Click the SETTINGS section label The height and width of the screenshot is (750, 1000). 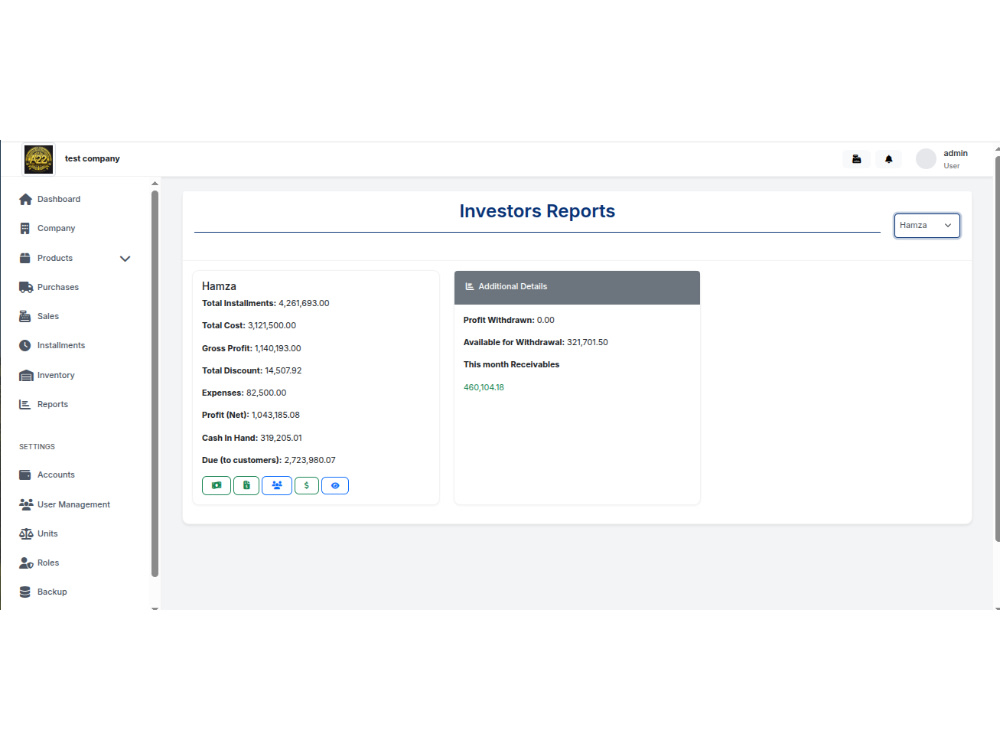pos(37,447)
